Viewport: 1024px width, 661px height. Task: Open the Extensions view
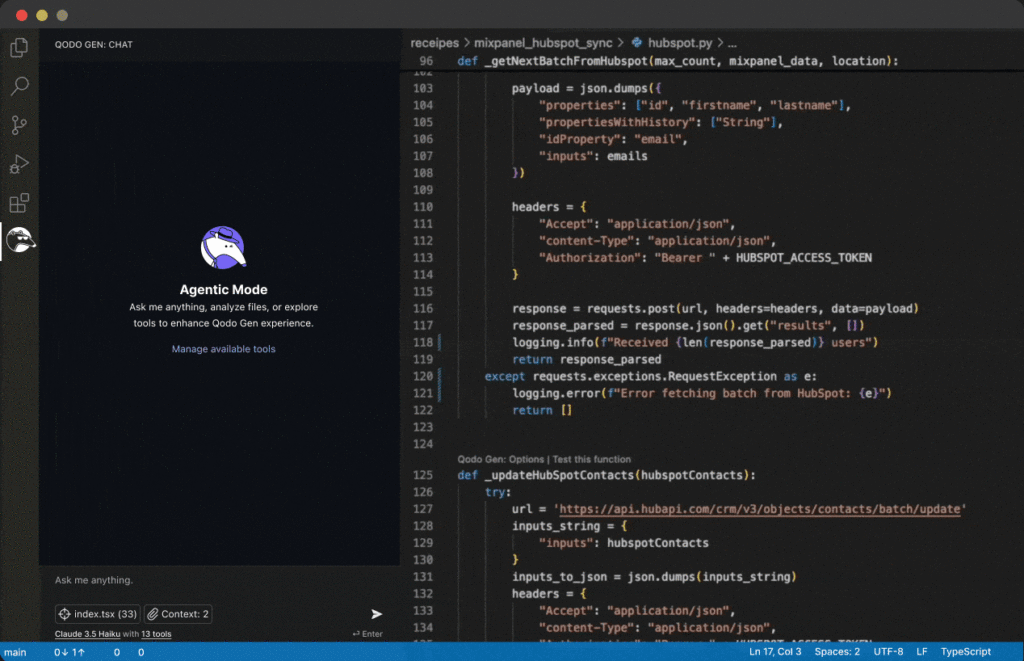pos(18,203)
